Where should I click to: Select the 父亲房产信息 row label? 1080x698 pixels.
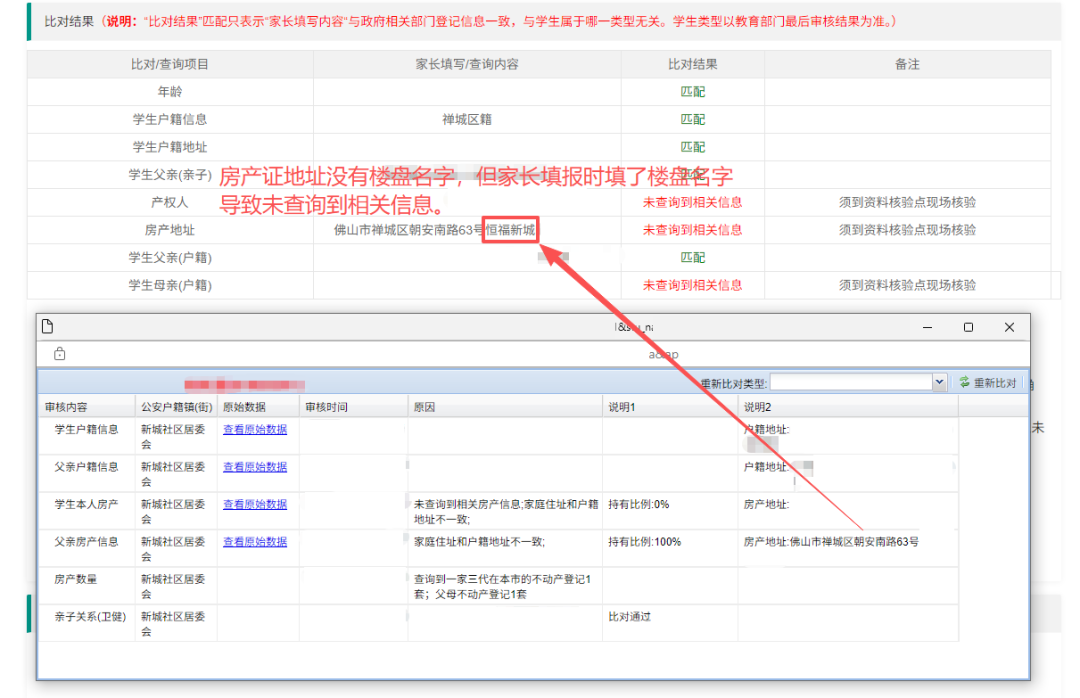click(x=86, y=542)
